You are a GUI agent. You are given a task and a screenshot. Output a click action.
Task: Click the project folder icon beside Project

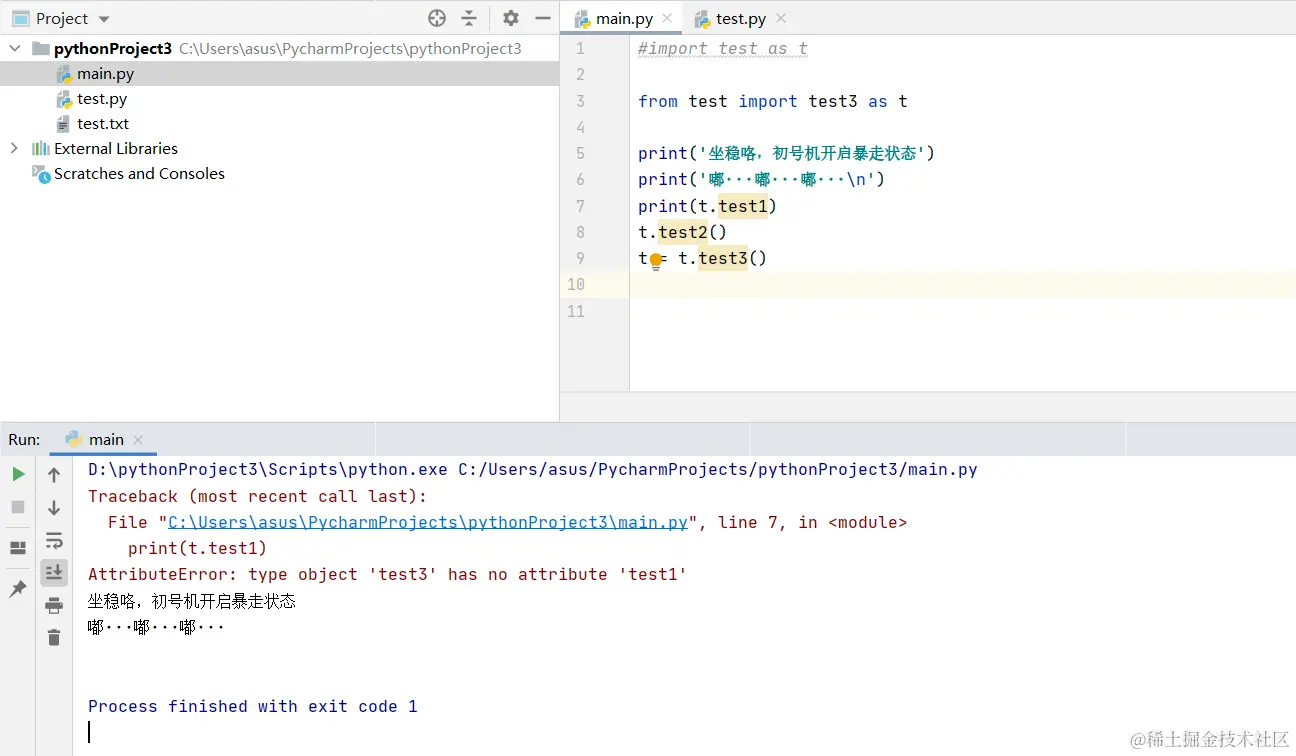tap(20, 18)
